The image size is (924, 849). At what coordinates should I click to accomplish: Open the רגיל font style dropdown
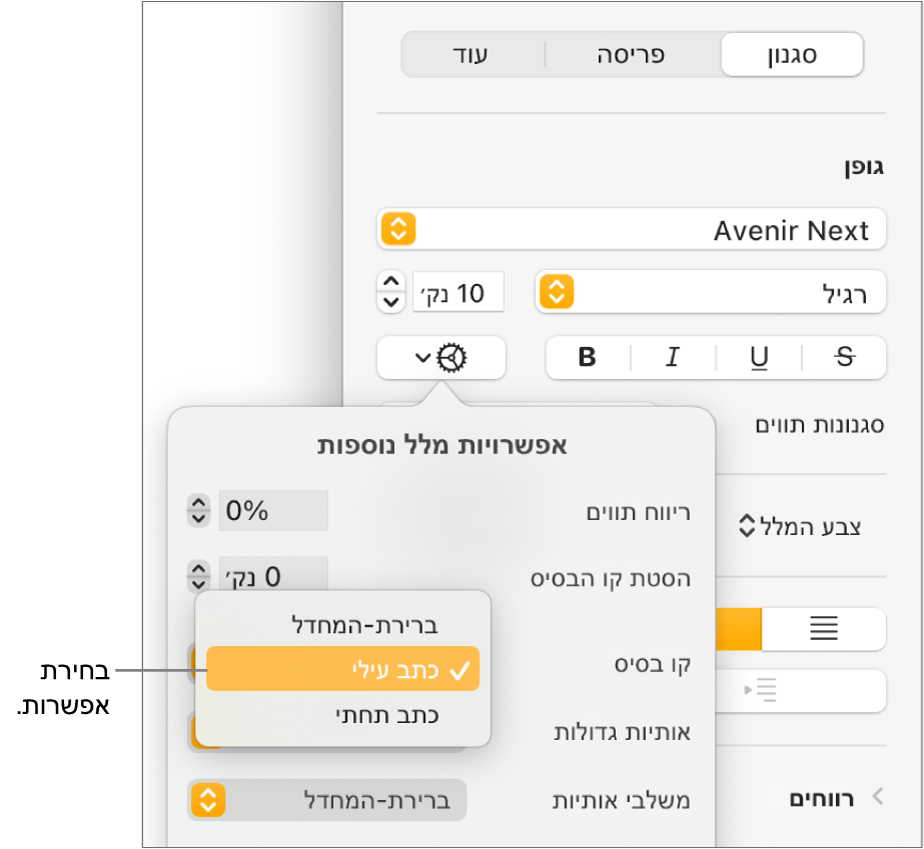click(710, 292)
